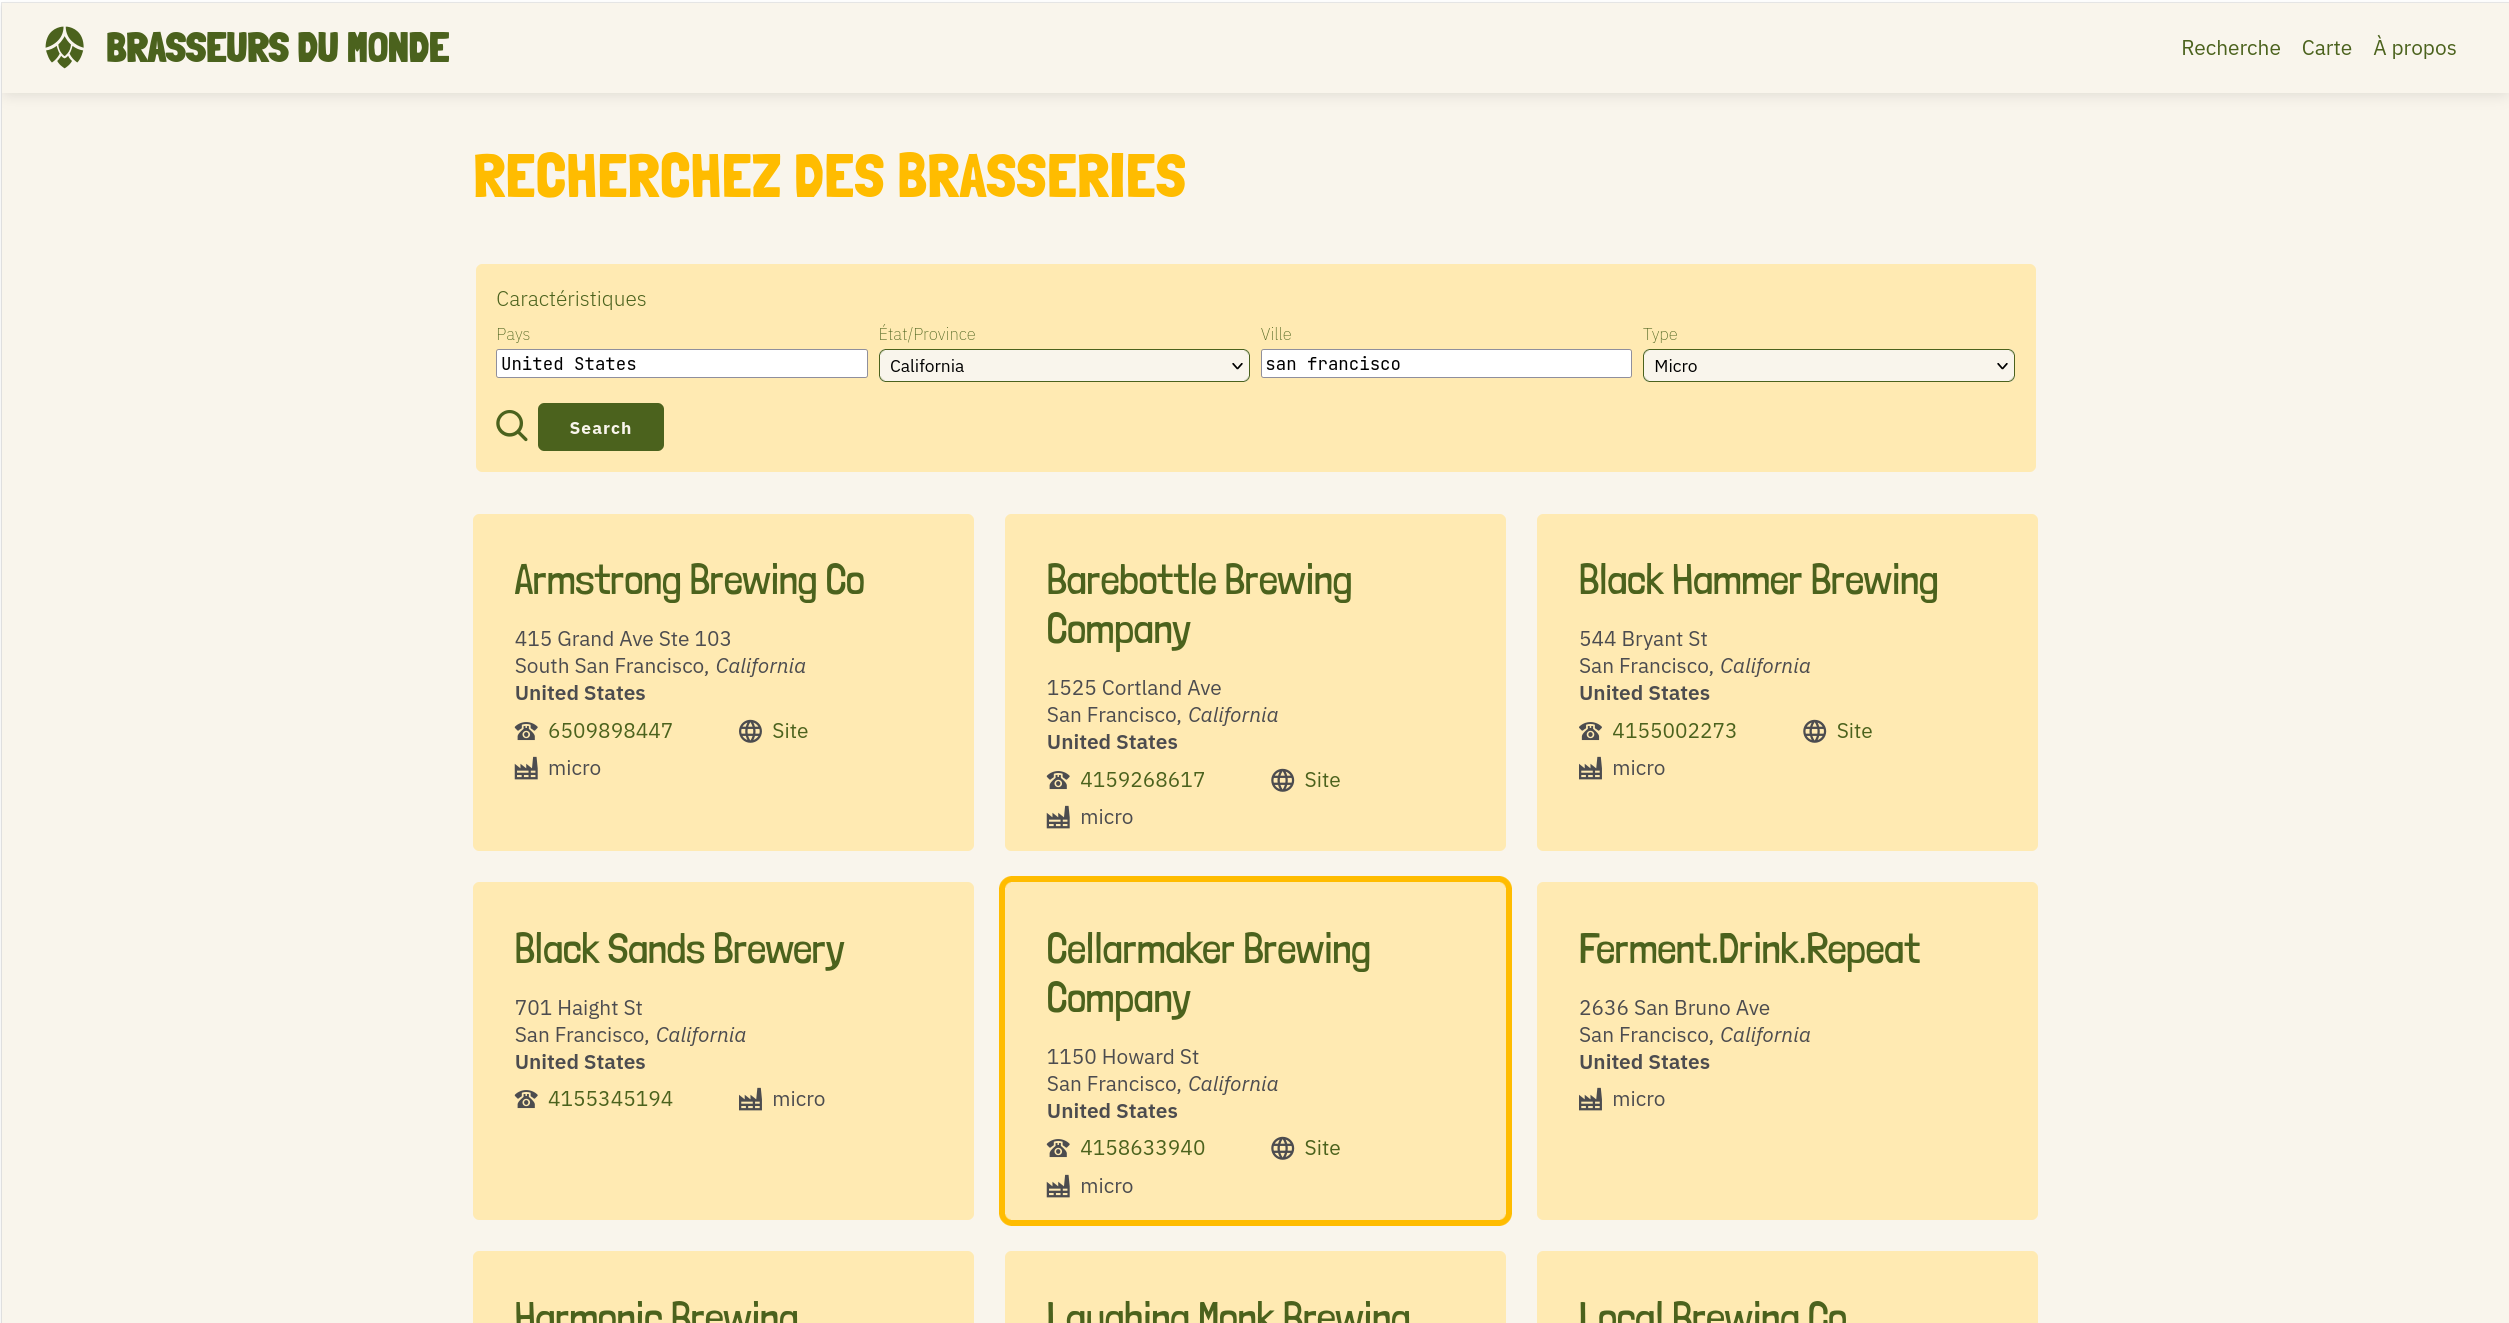This screenshot has height=1323, width=2509.
Task: Open the État/Province California dropdown
Action: [1063, 366]
